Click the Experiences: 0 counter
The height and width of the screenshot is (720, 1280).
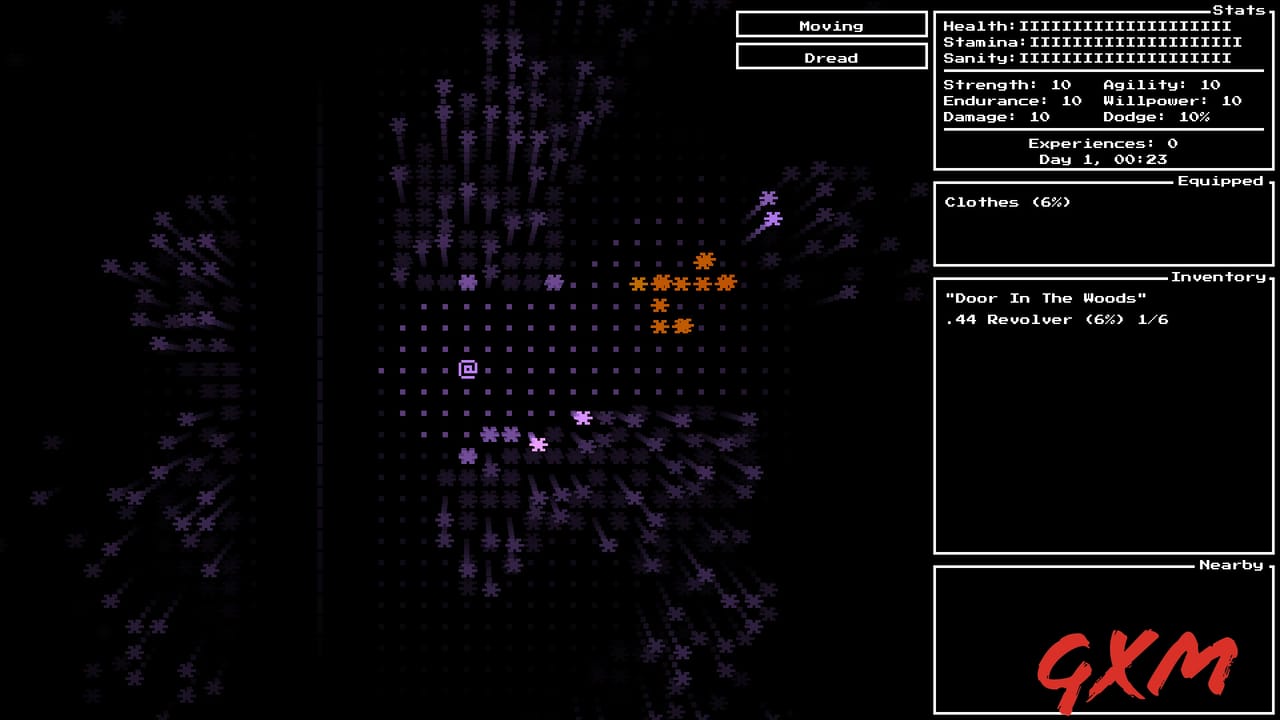[1102, 143]
